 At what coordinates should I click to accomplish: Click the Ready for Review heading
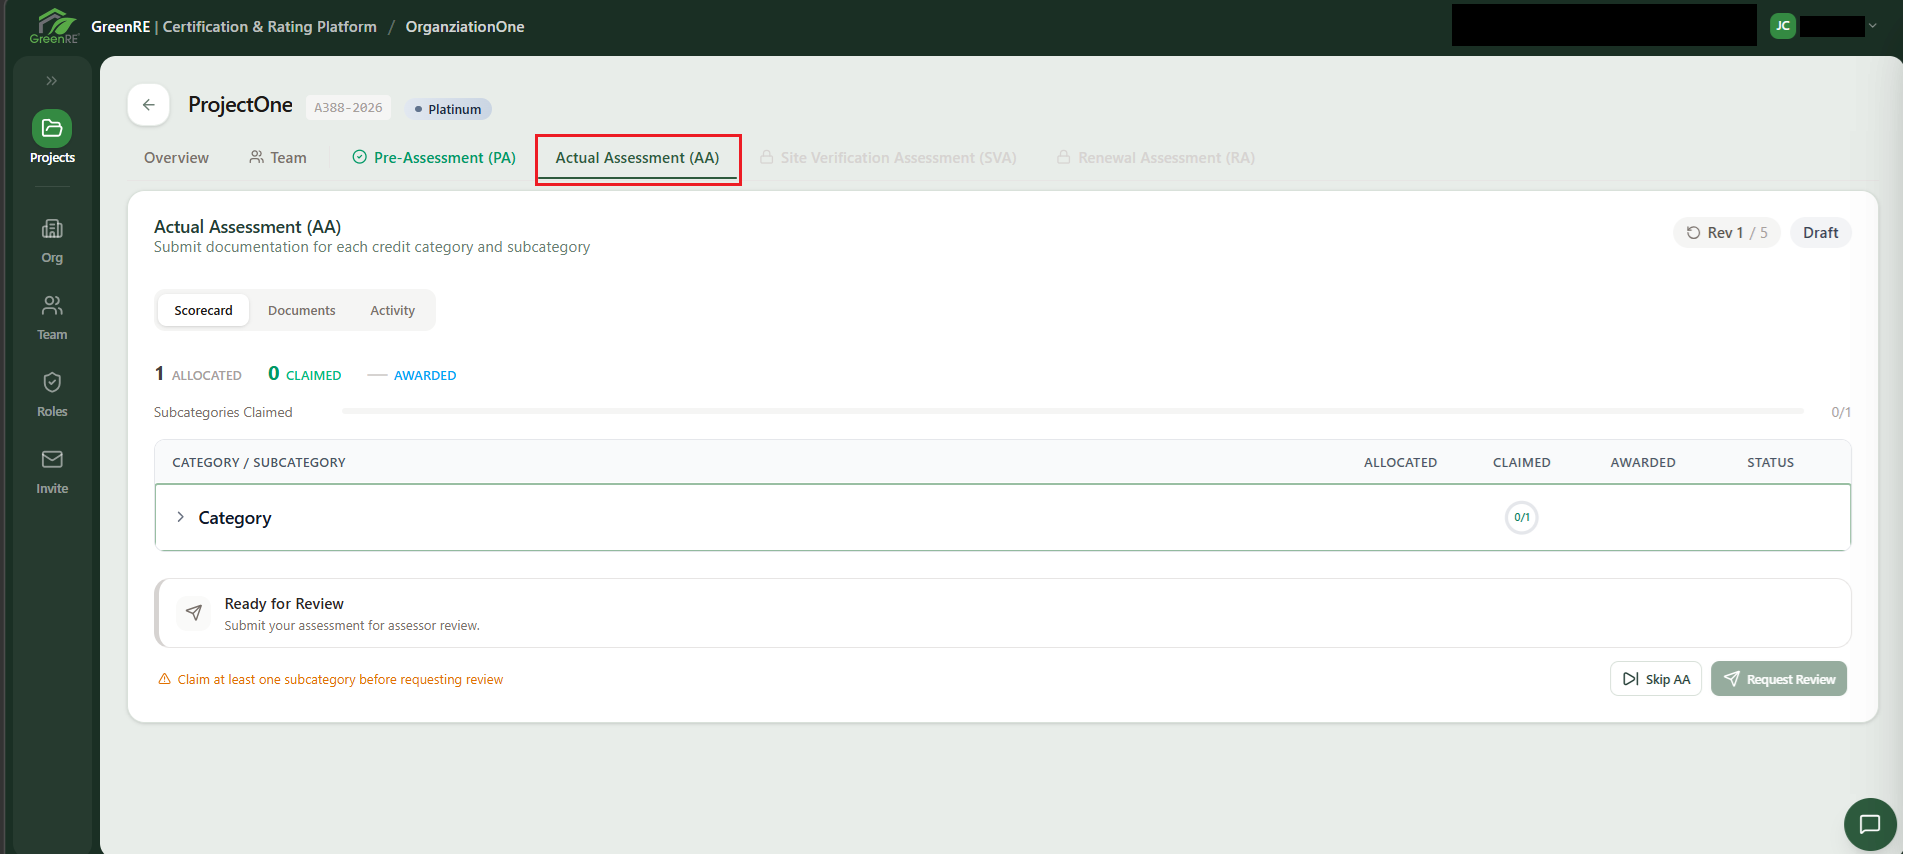[x=284, y=604]
